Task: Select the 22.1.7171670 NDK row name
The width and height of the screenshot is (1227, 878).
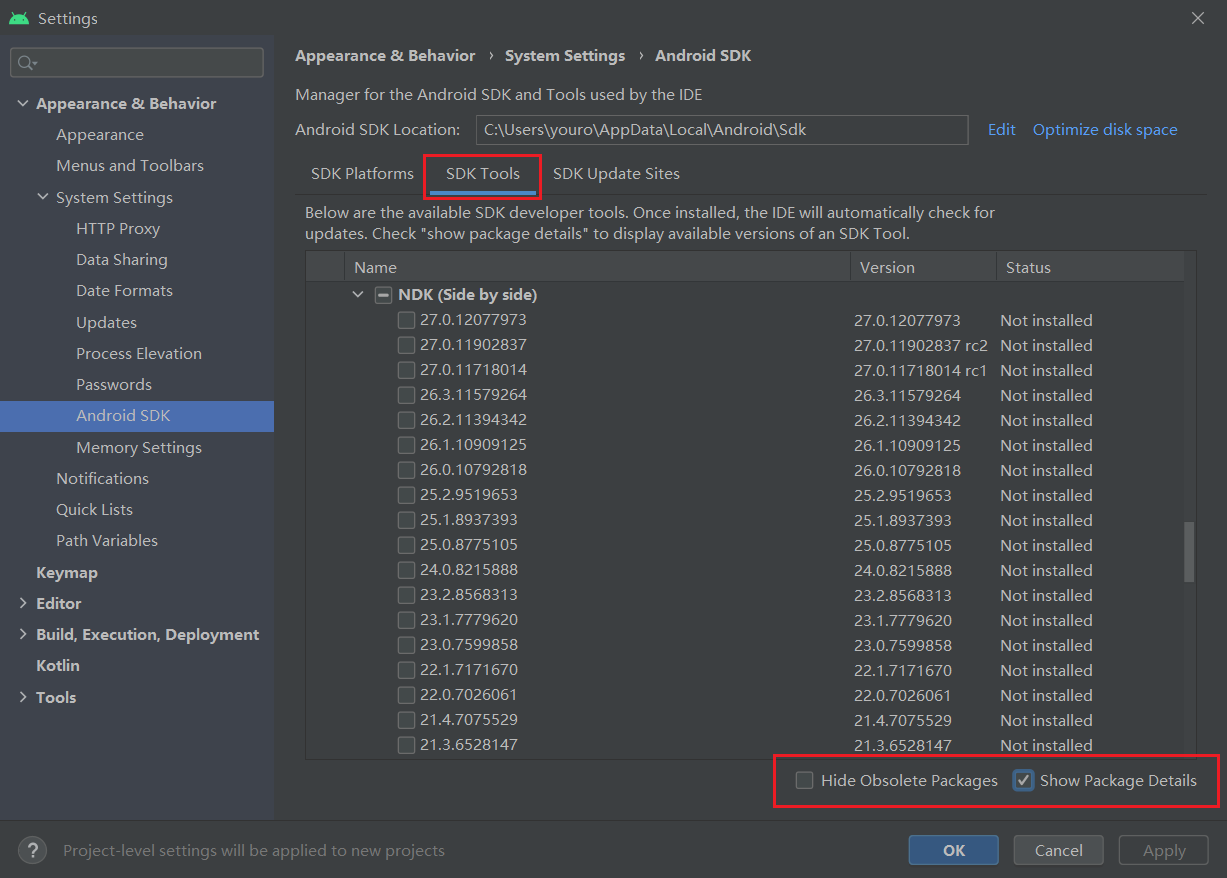Action: 469,670
